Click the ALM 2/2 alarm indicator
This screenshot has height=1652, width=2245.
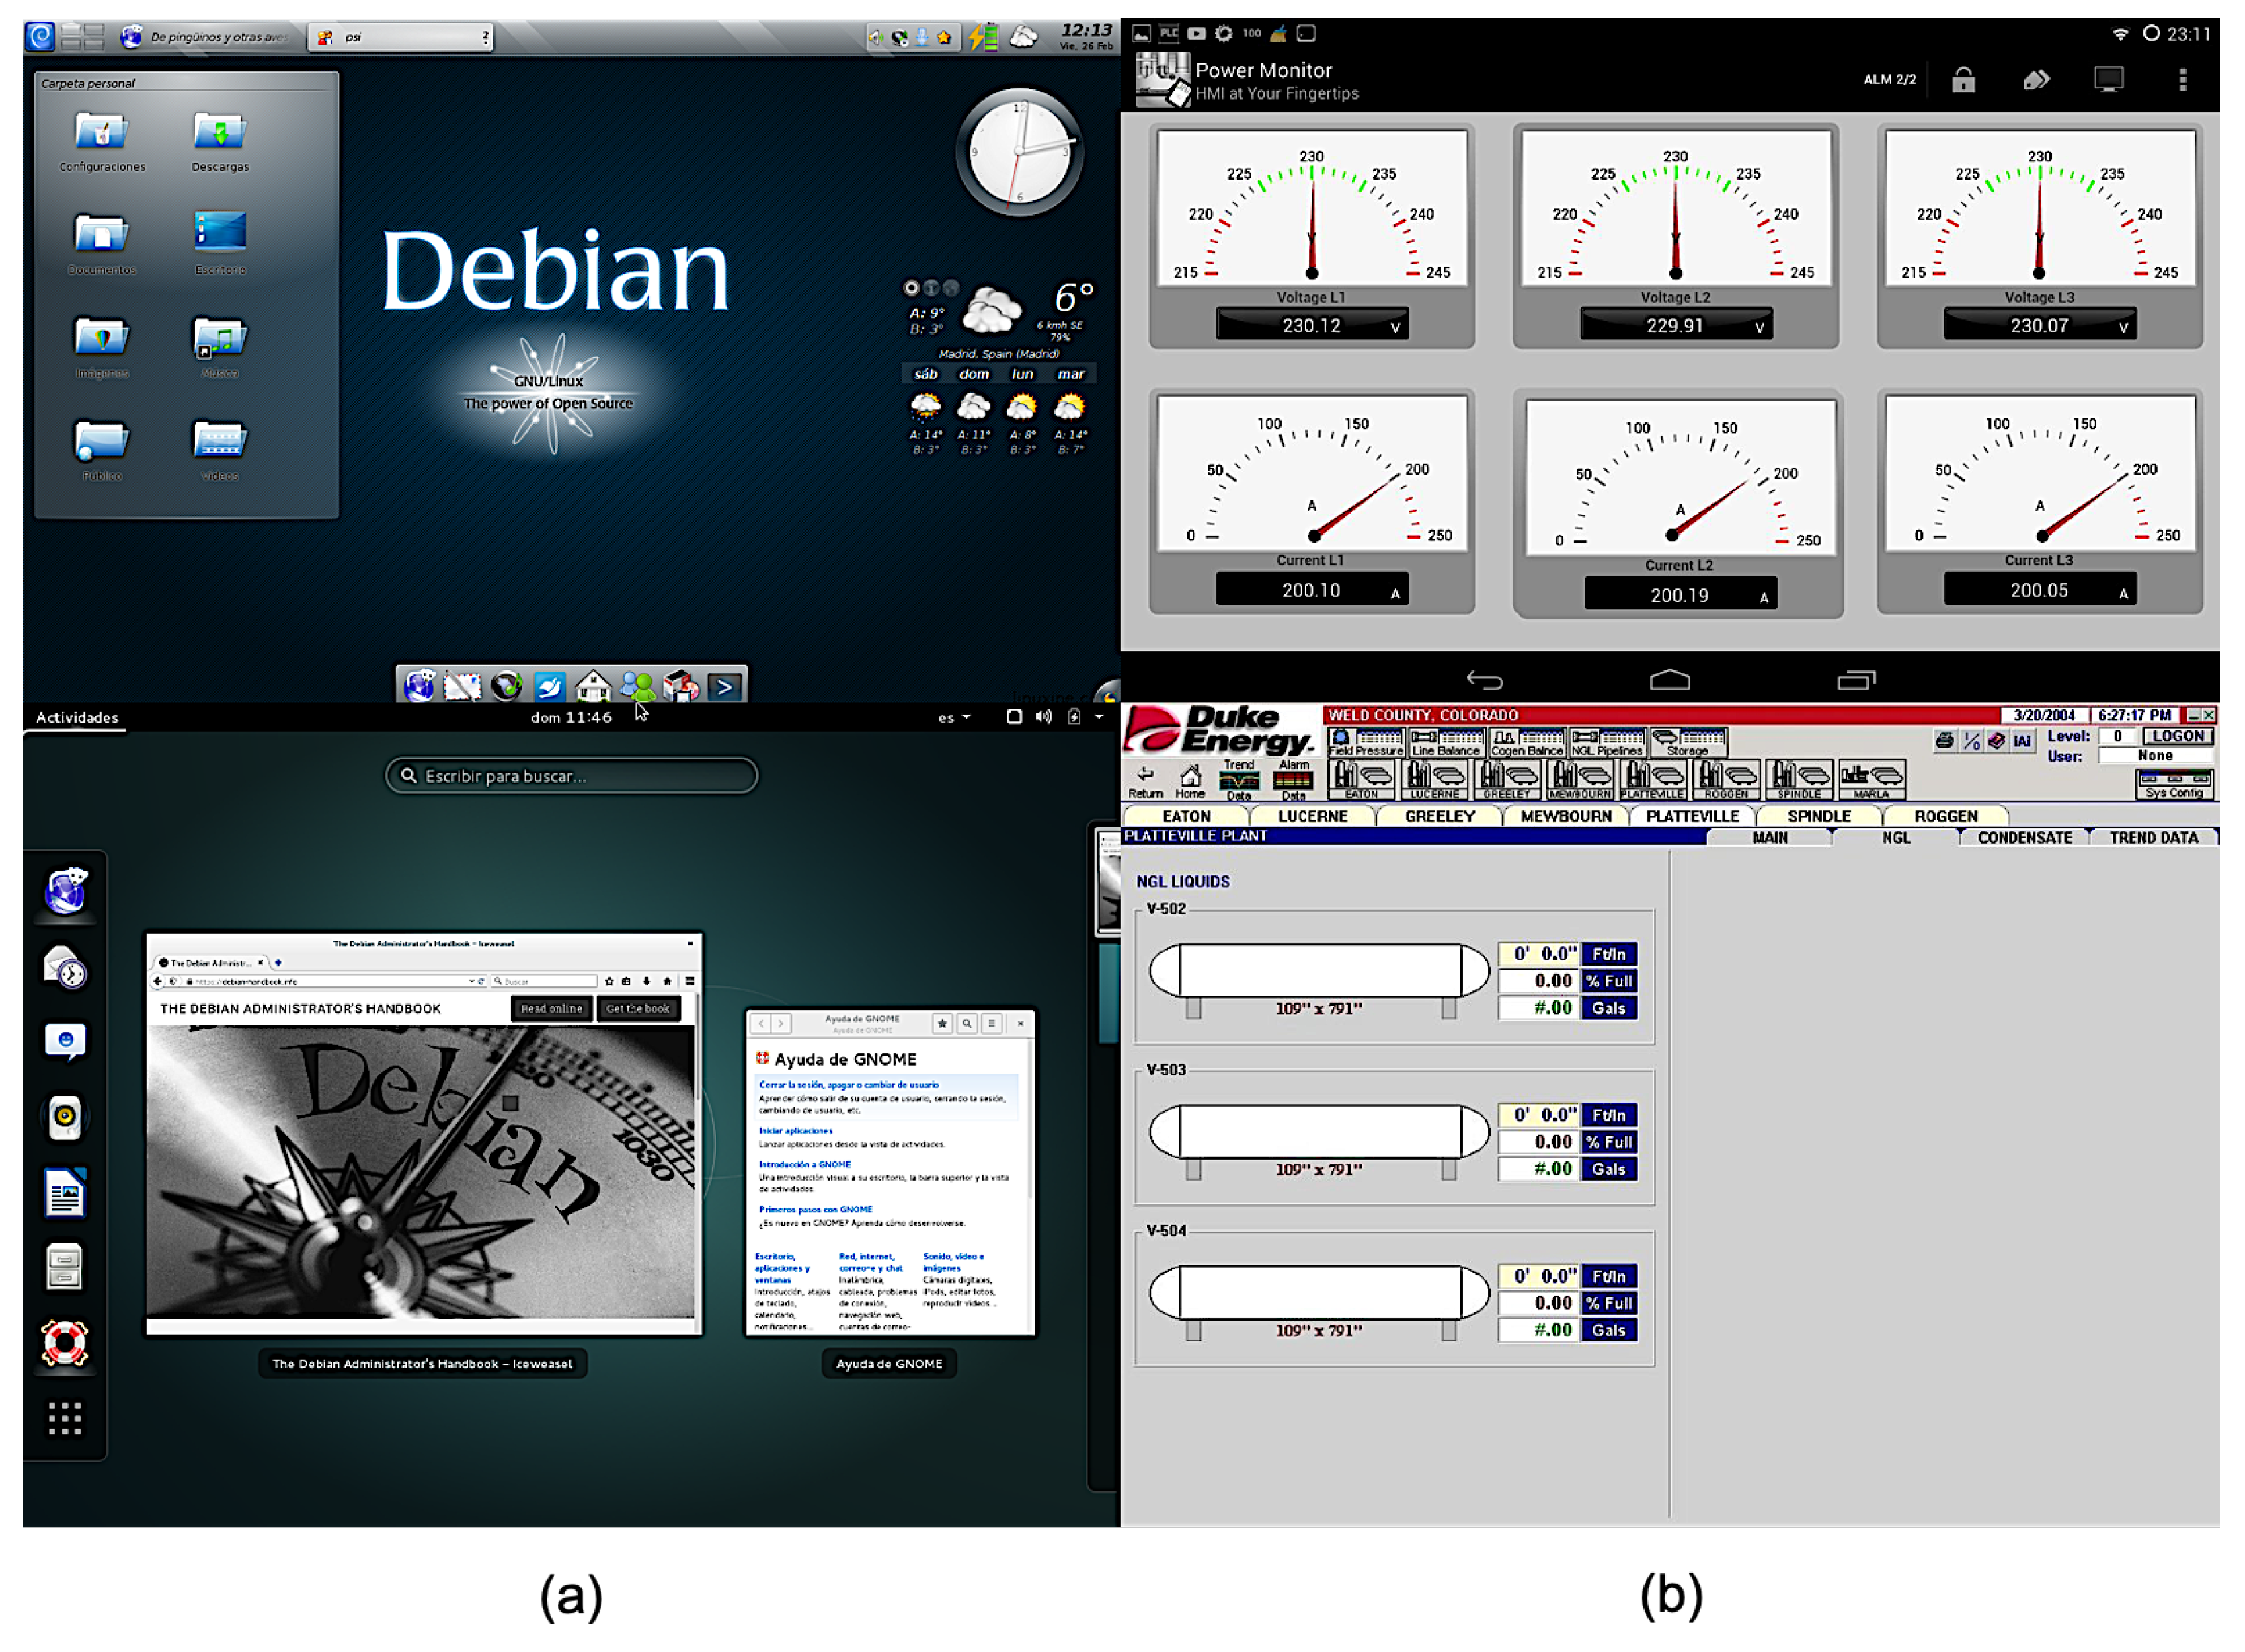[x=1889, y=80]
